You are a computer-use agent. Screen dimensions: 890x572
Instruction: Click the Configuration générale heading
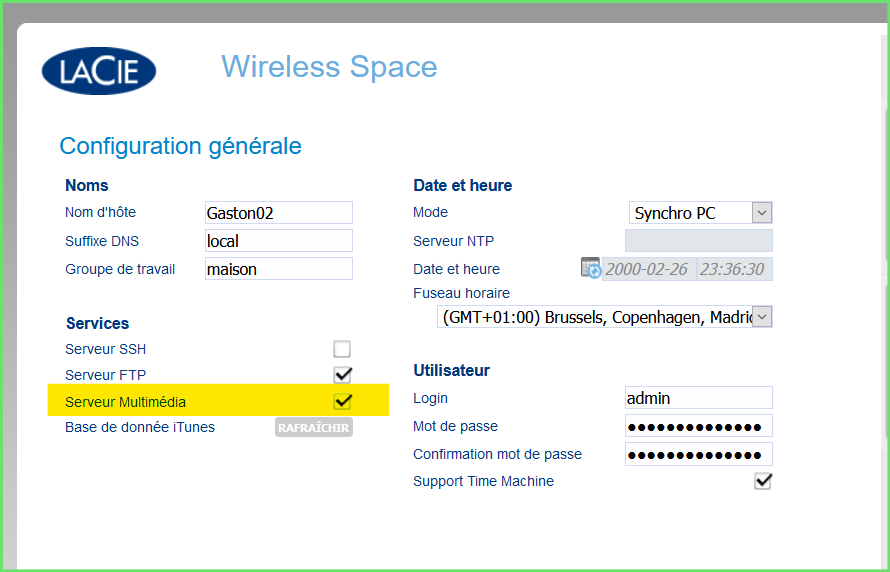coord(180,146)
